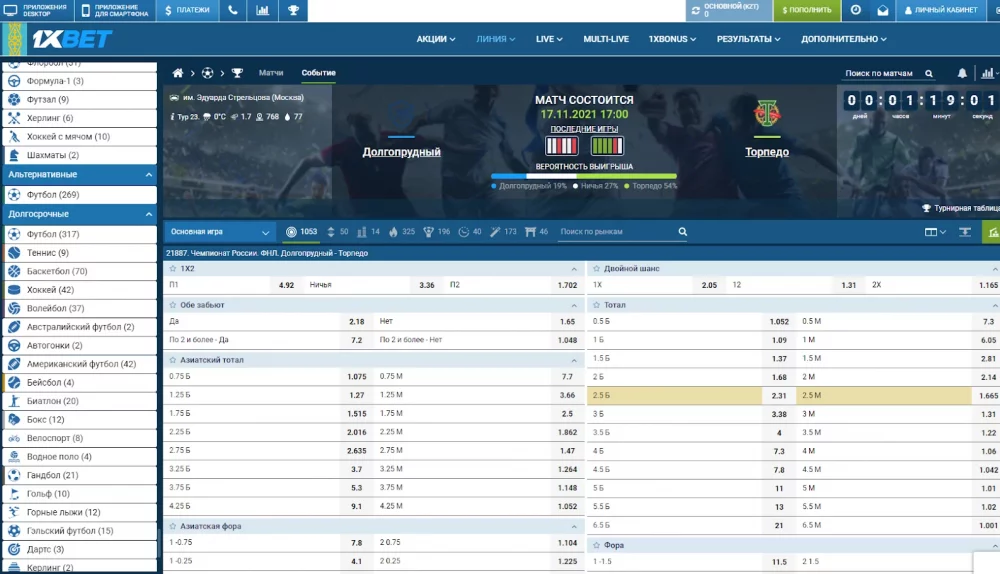
Task: Open Формула-1 (3) in sidebar
Action: pyautogui.click(x=80, y=81)
